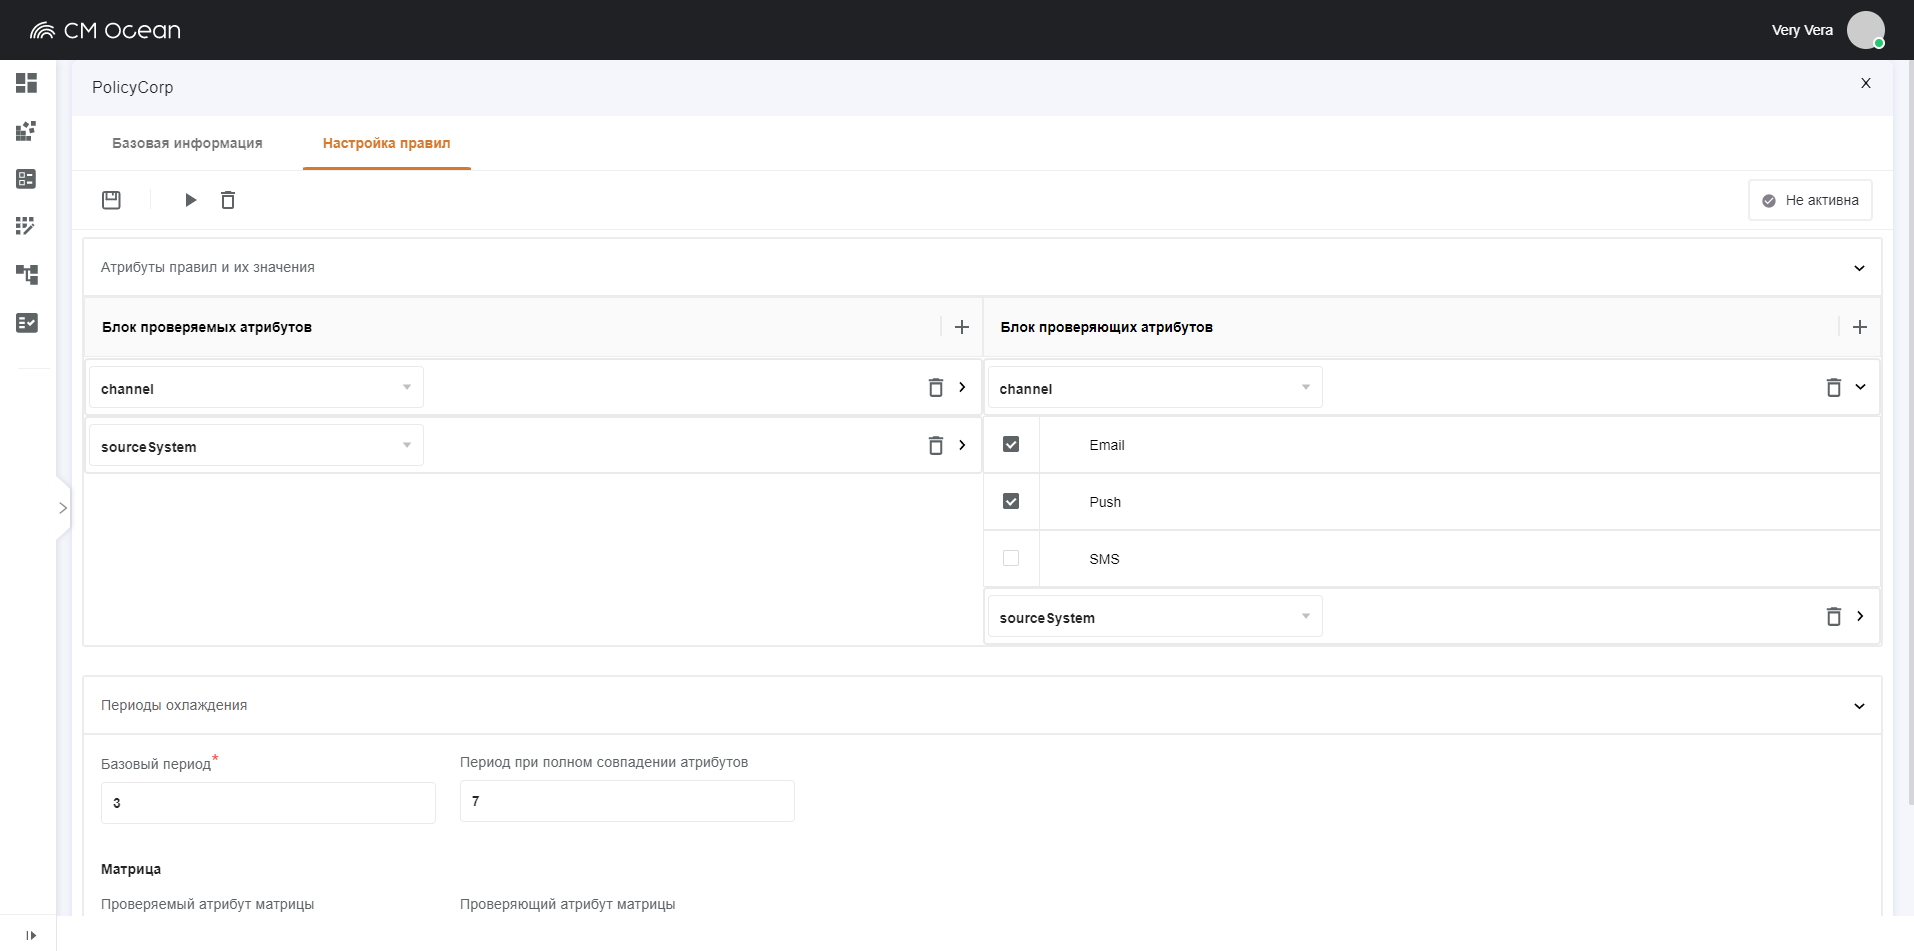Select the Настройка правил tab
The image size is (1914, 951).
[x=386, y=143]
